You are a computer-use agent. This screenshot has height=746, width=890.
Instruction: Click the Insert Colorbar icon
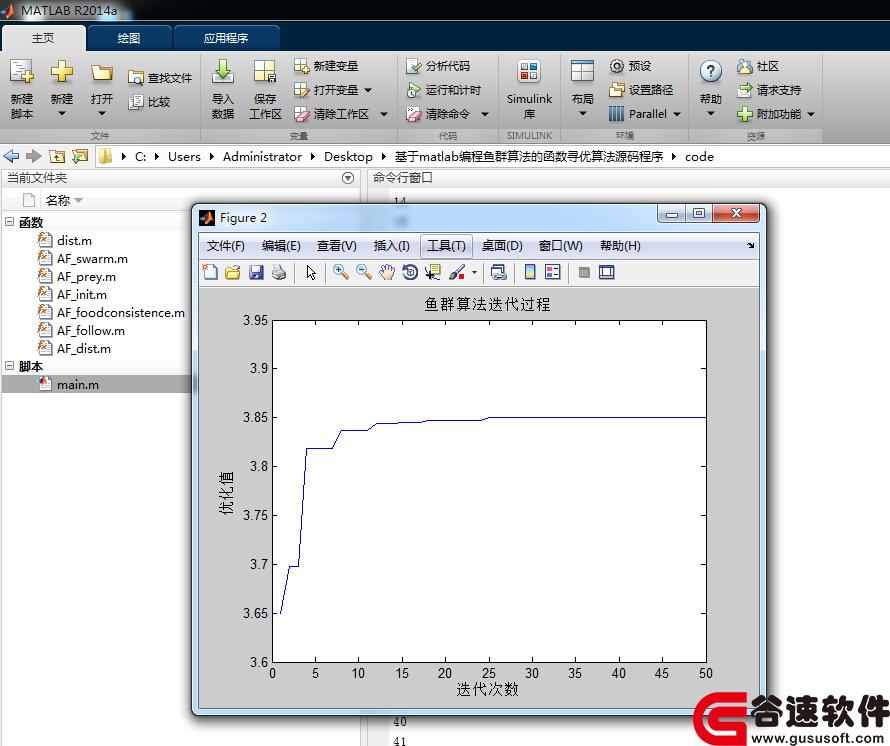coord(530,273)
